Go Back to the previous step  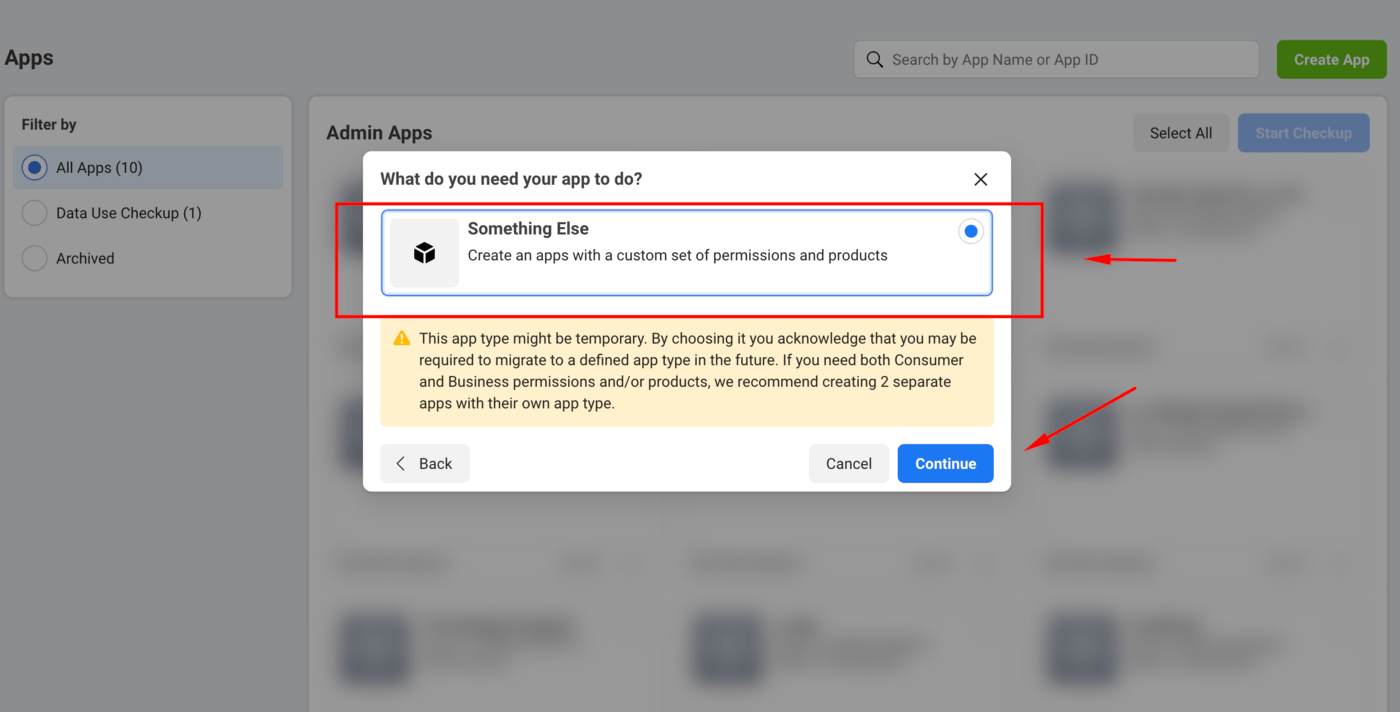425,464
